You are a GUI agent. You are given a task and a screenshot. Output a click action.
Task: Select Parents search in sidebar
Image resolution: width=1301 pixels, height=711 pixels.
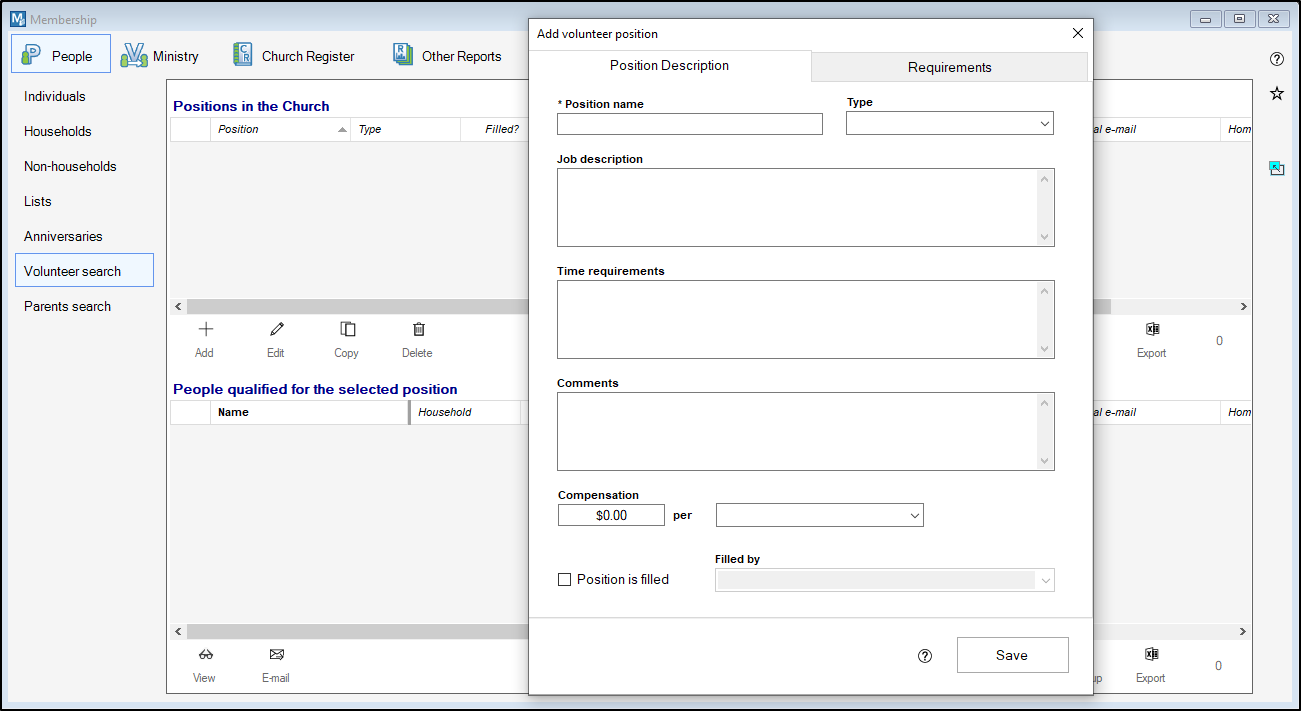(x=68, y=306)
